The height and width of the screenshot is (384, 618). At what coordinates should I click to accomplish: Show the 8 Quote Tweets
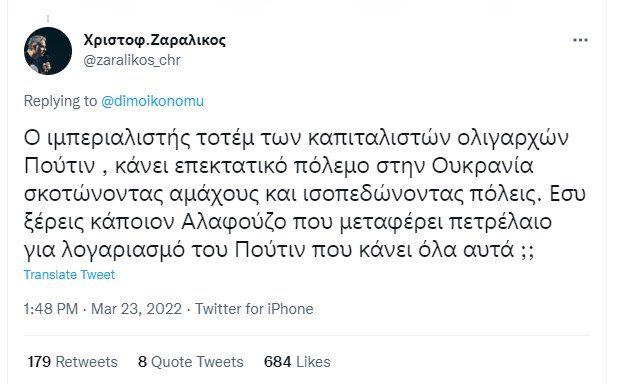191,362
